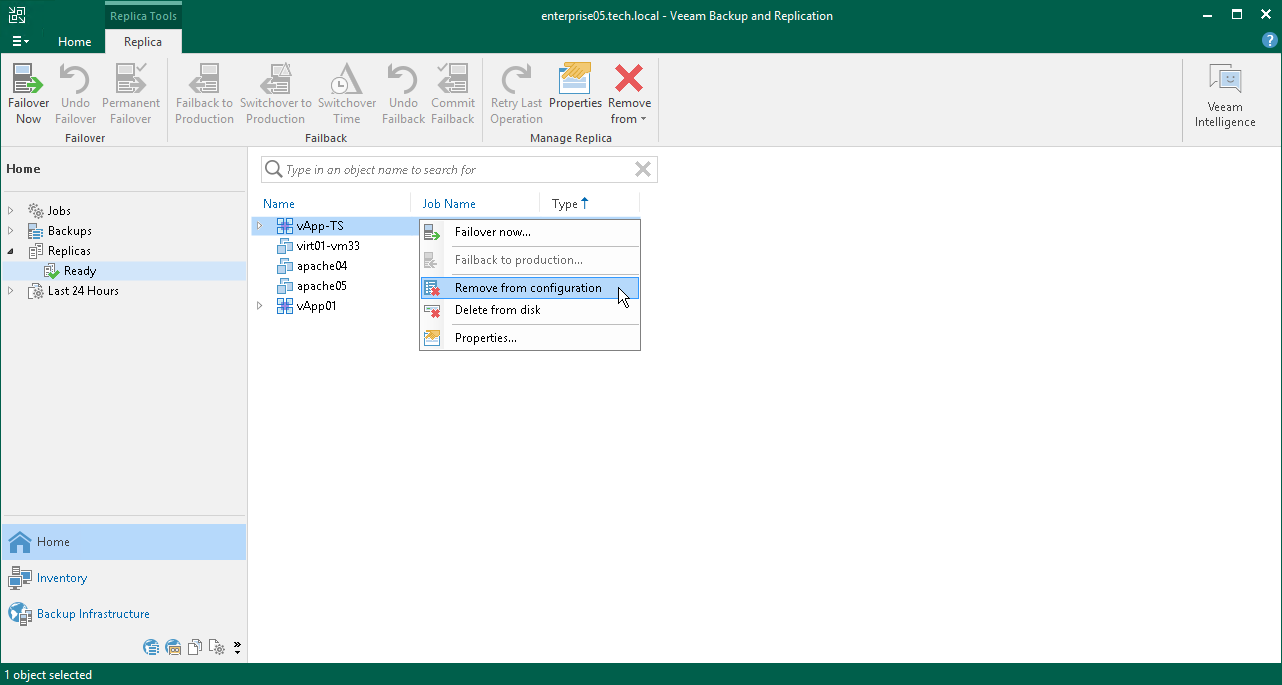Select Backups in the Home tree
The width and height of the screenshot is (1282, 685).
pyautogui.click(x=70, y=231)
